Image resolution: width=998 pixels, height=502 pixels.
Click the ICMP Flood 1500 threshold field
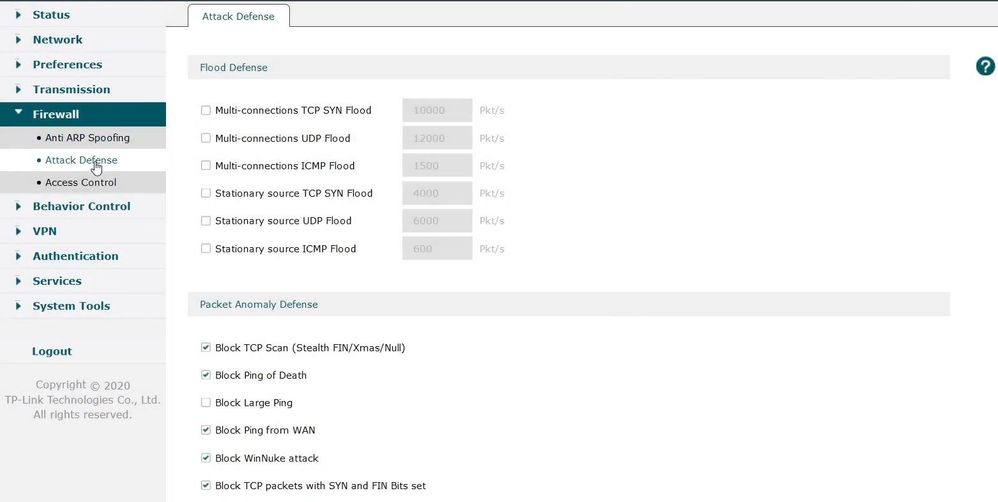(437, 165)
